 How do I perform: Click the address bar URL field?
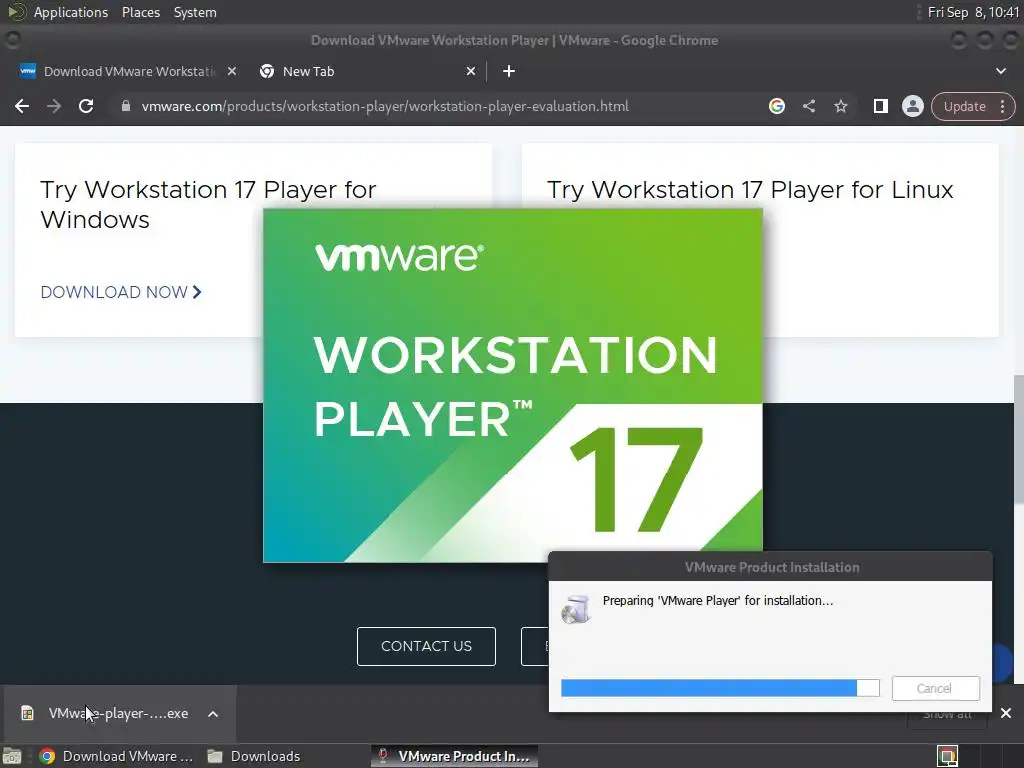(x=385, y=106)
